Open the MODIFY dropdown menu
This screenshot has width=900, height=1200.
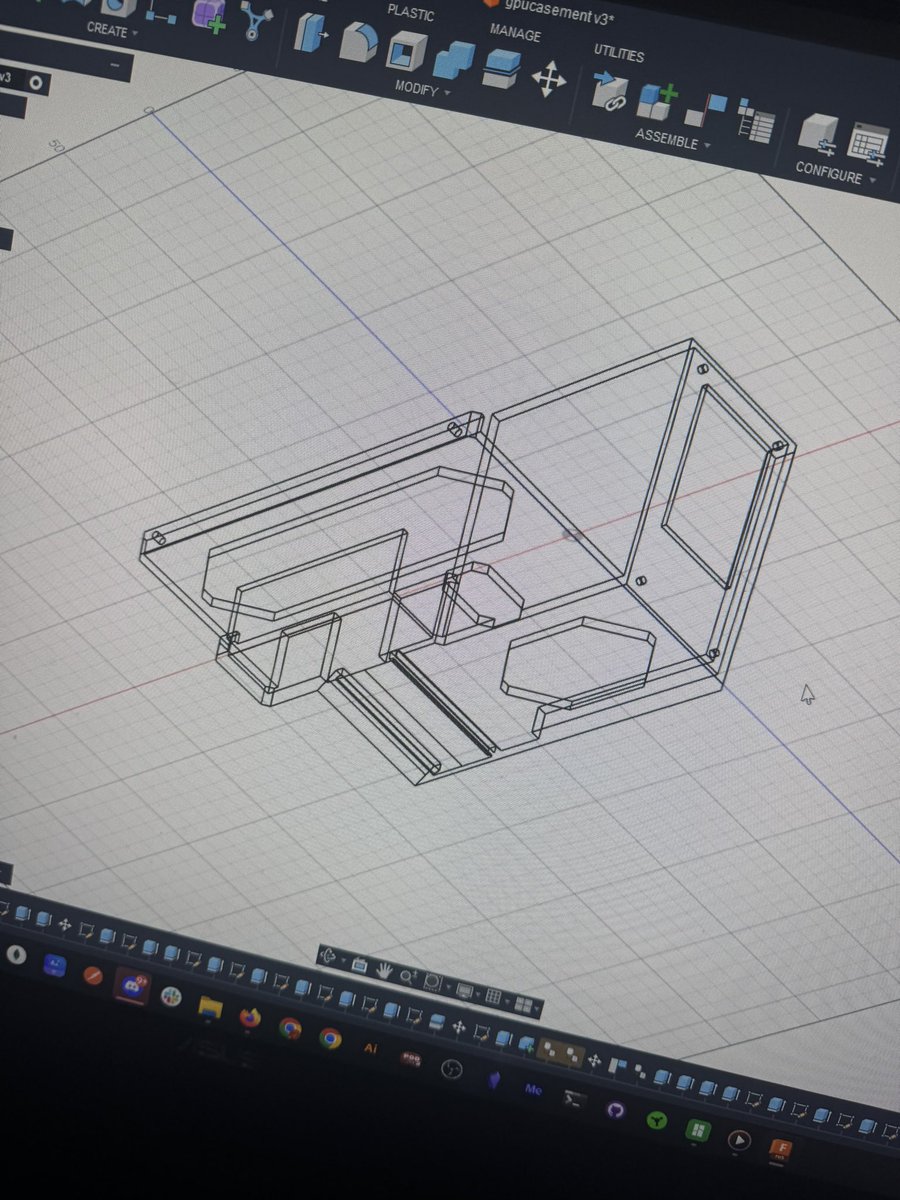tap(422, 89)
